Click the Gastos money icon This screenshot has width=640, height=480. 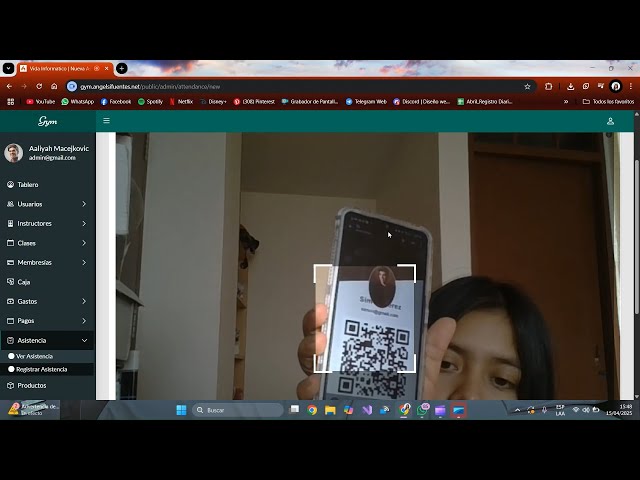pyautogui.click(x=11, y=301)
